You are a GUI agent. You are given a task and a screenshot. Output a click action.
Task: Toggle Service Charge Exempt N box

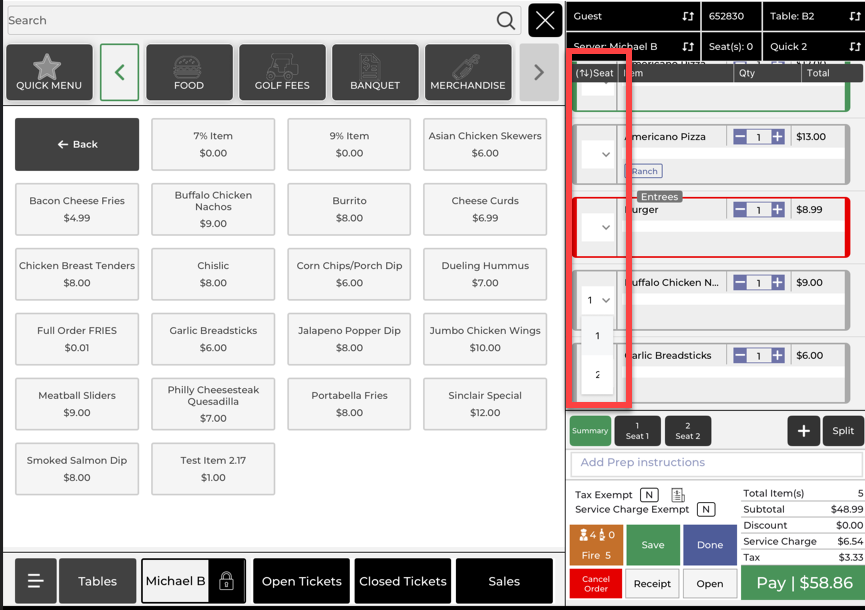pyautogui.click(x=705, y=510)
